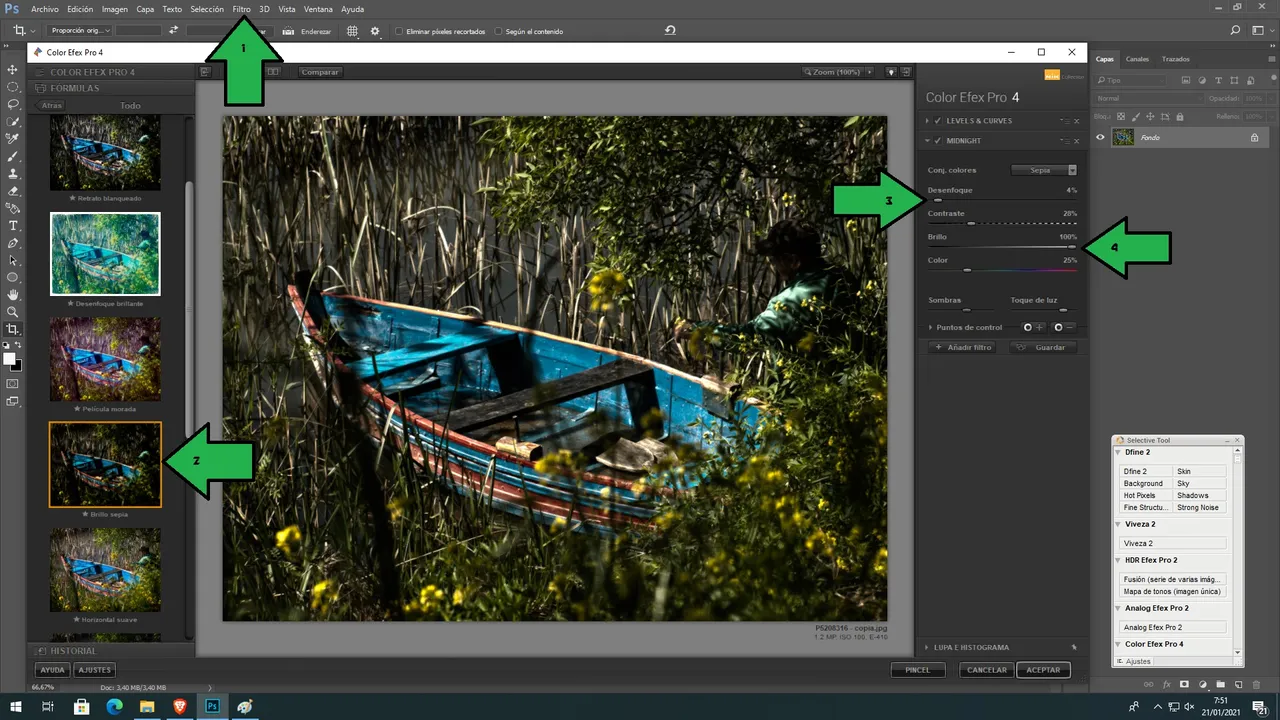Select the Pen tool
1280x720 pixels.
pos(13,243)
